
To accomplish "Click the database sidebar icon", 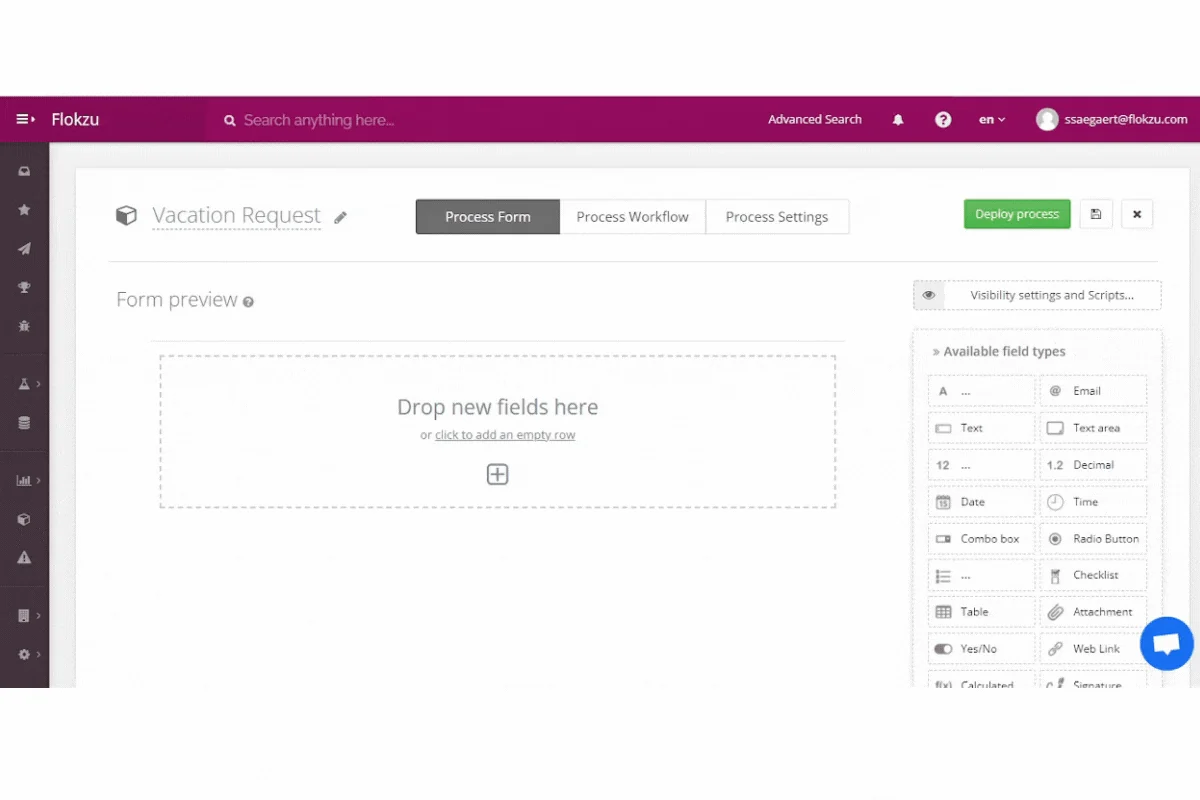I will tap(24, 423).
